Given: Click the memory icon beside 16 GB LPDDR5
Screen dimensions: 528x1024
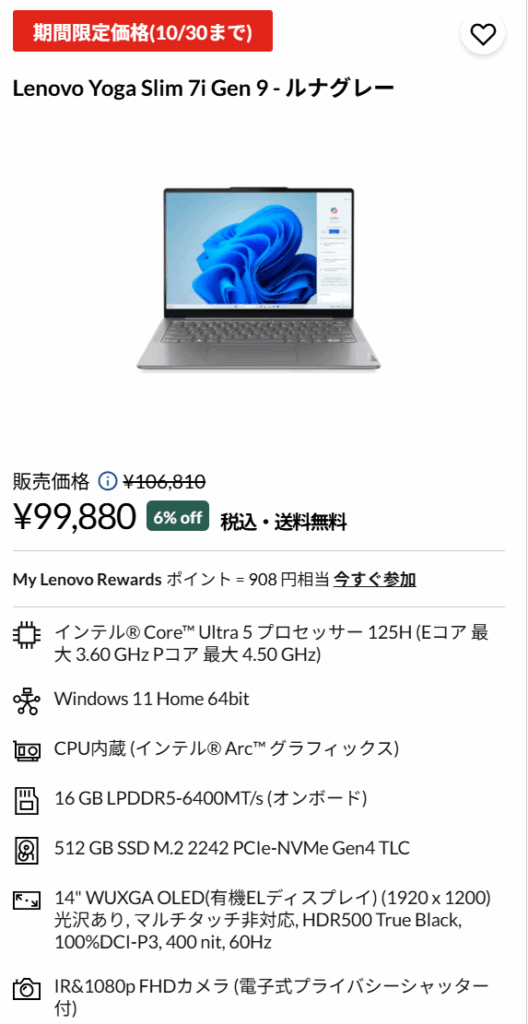Looking at the screenshot, I should tap(27, 799).
